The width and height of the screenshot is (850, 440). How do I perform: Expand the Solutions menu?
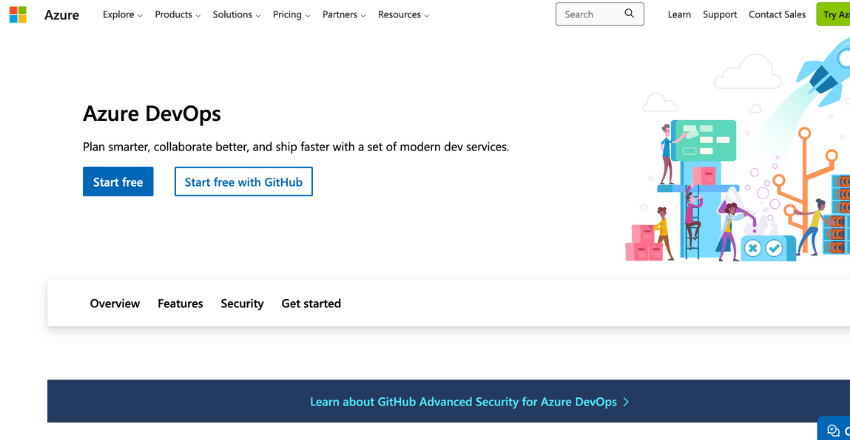click(236, 15)
